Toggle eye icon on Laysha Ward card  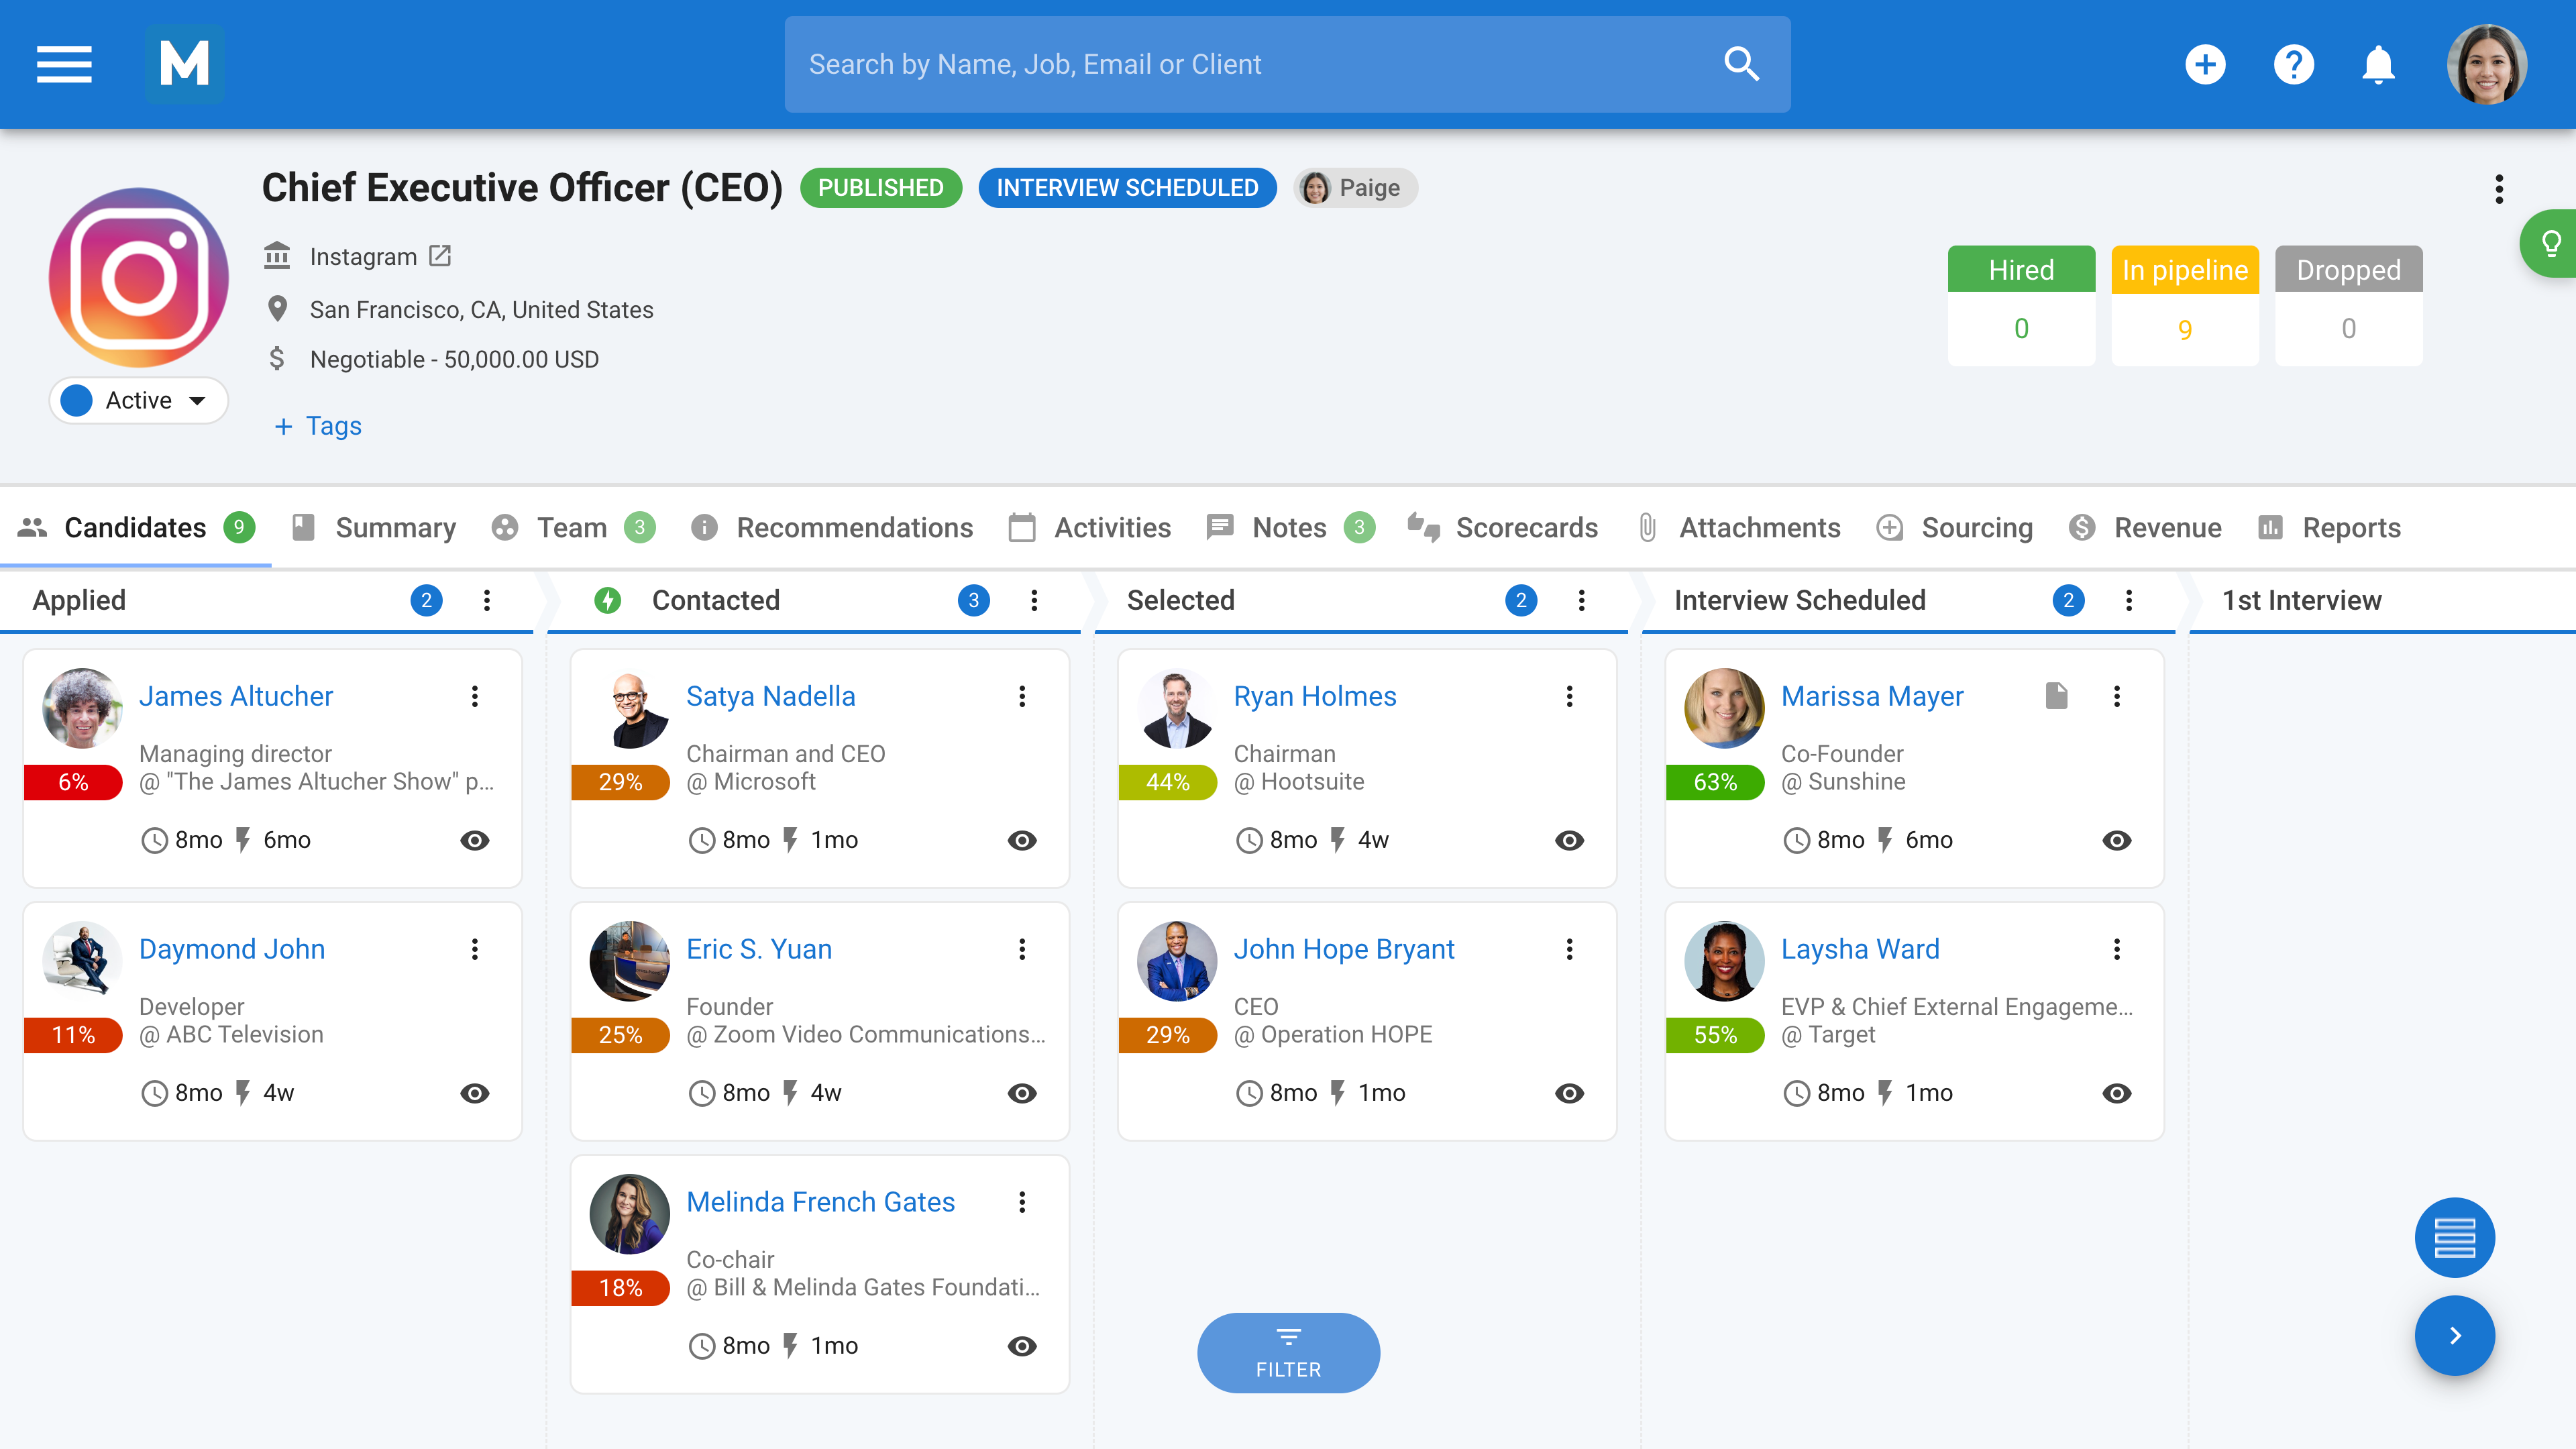(x=2116, y=1093)
